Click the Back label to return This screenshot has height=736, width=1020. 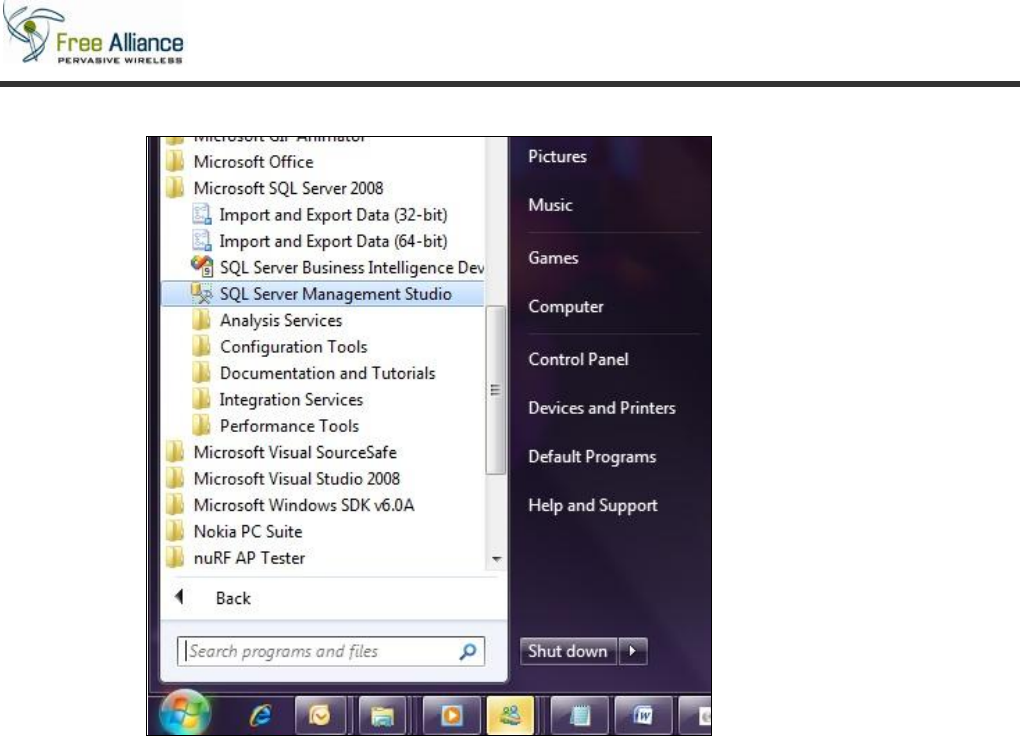click(233, 598)
